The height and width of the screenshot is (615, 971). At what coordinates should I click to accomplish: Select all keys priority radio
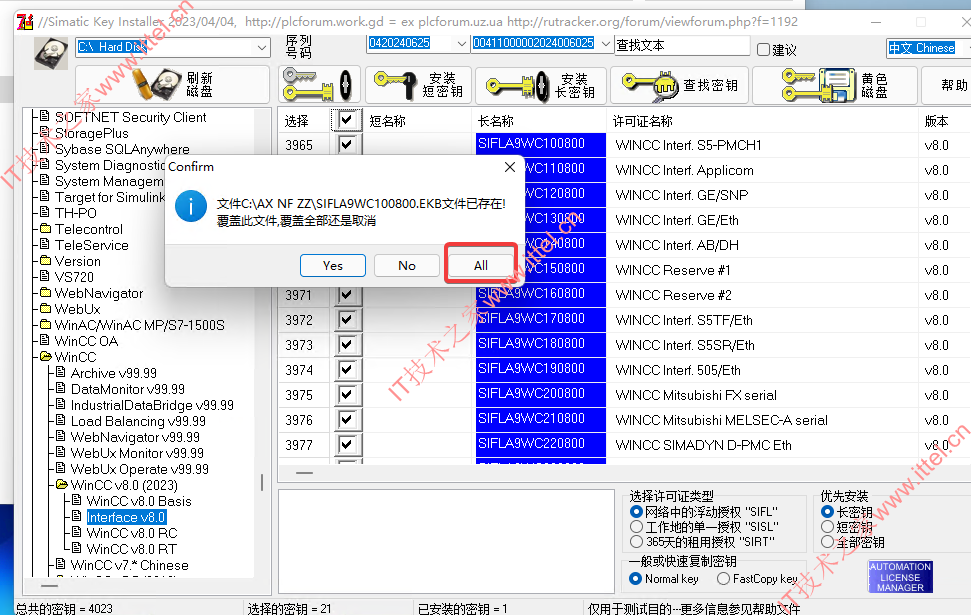(x=827, y=541)
